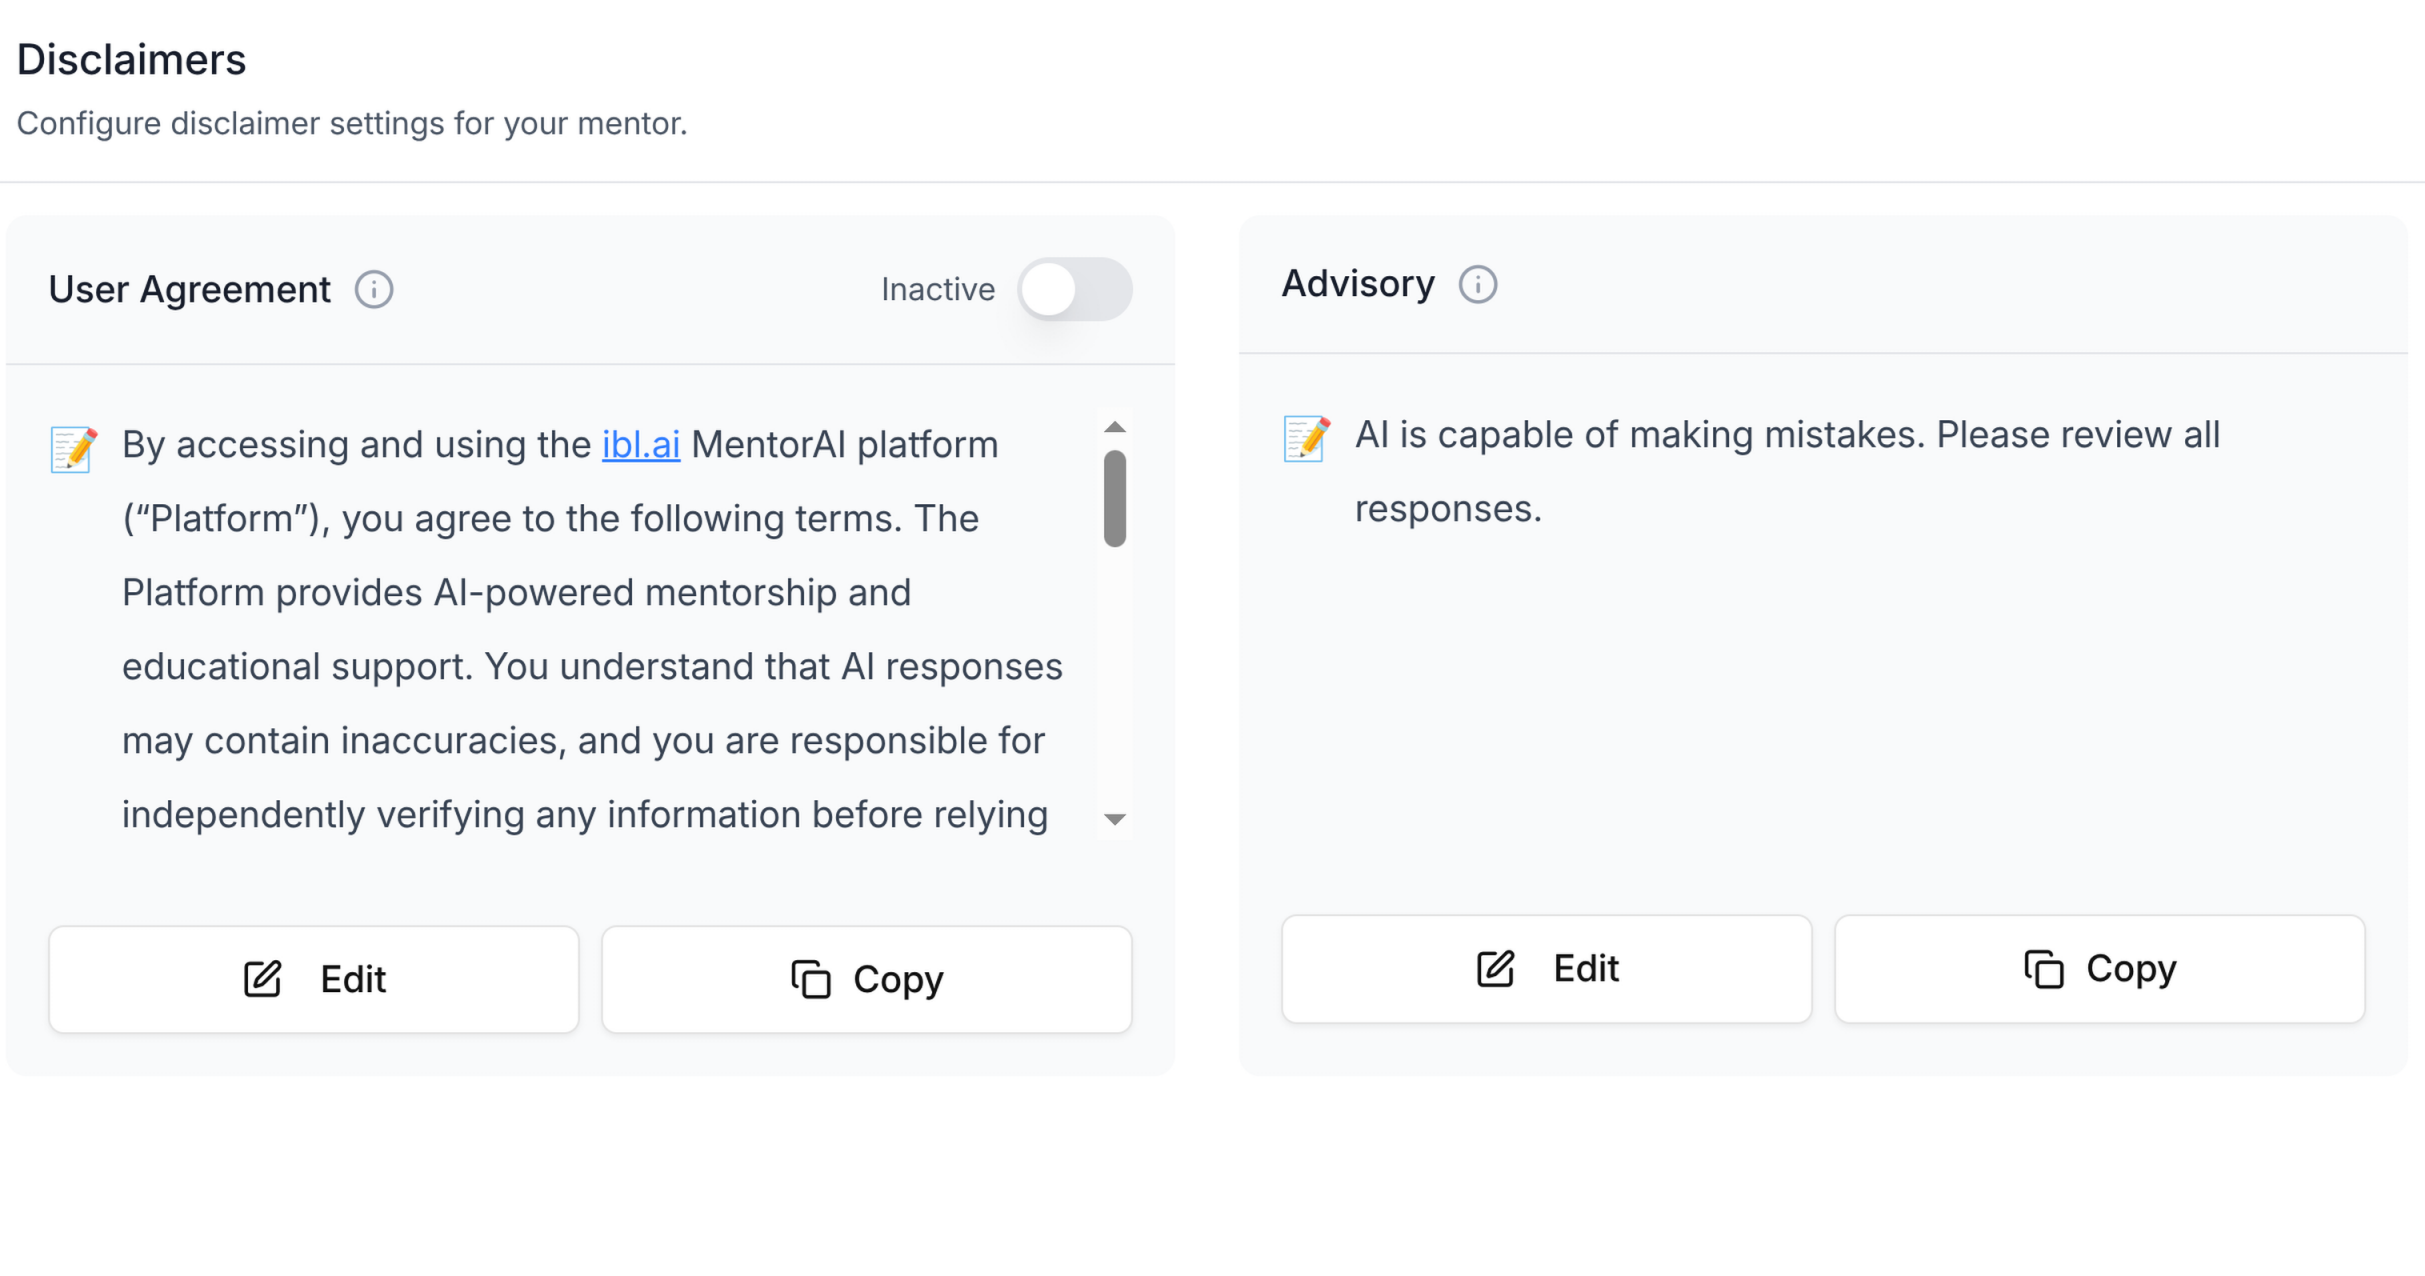Open the ibl.ai link

641,445
